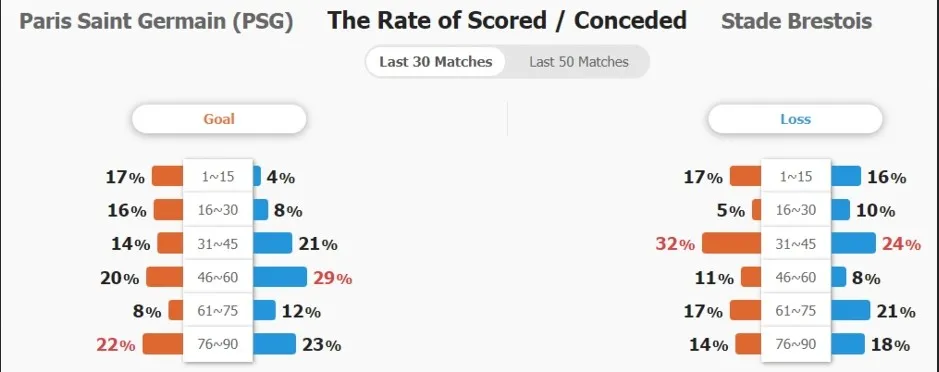Click the 20% orange bar in the Goal chart
Image resolution: width=939 pixels, height=372 pixels.
(x=165, y=277)
